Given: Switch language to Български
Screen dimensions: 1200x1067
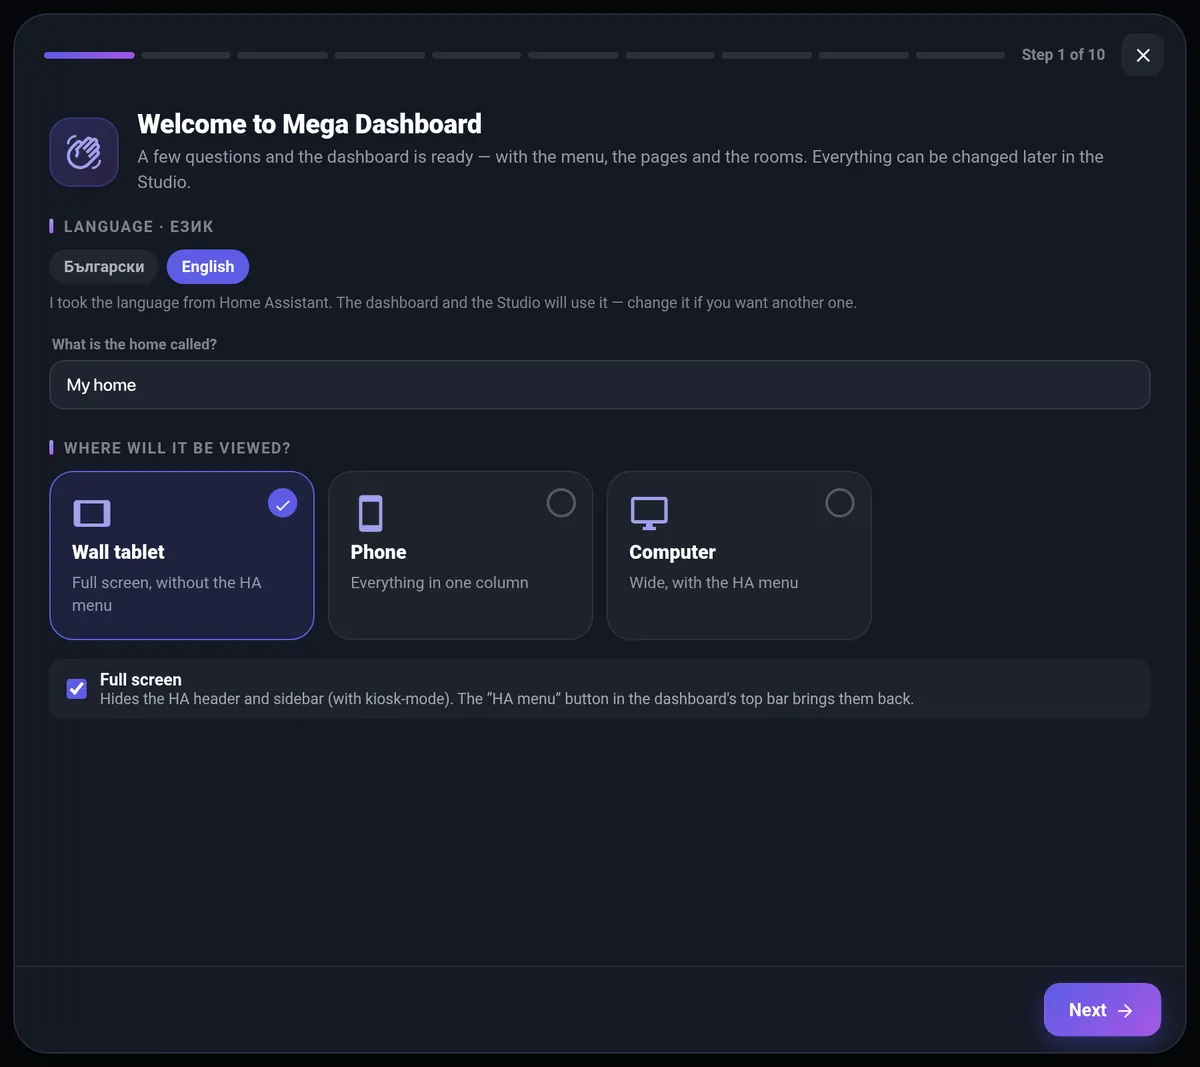Looking at the screenshot, I should (104, 267).
